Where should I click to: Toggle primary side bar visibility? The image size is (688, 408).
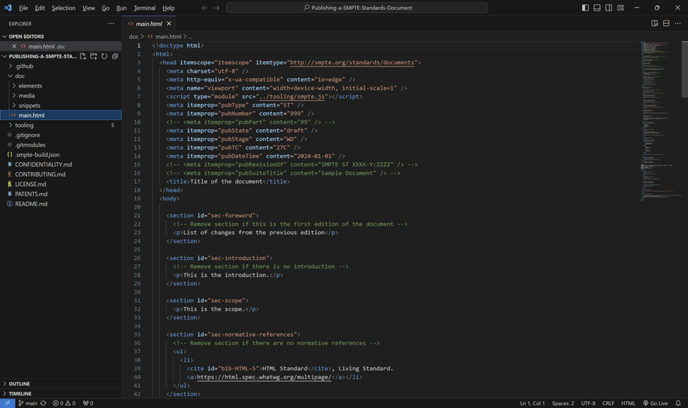pyautogui.click(x=585, y=8)
